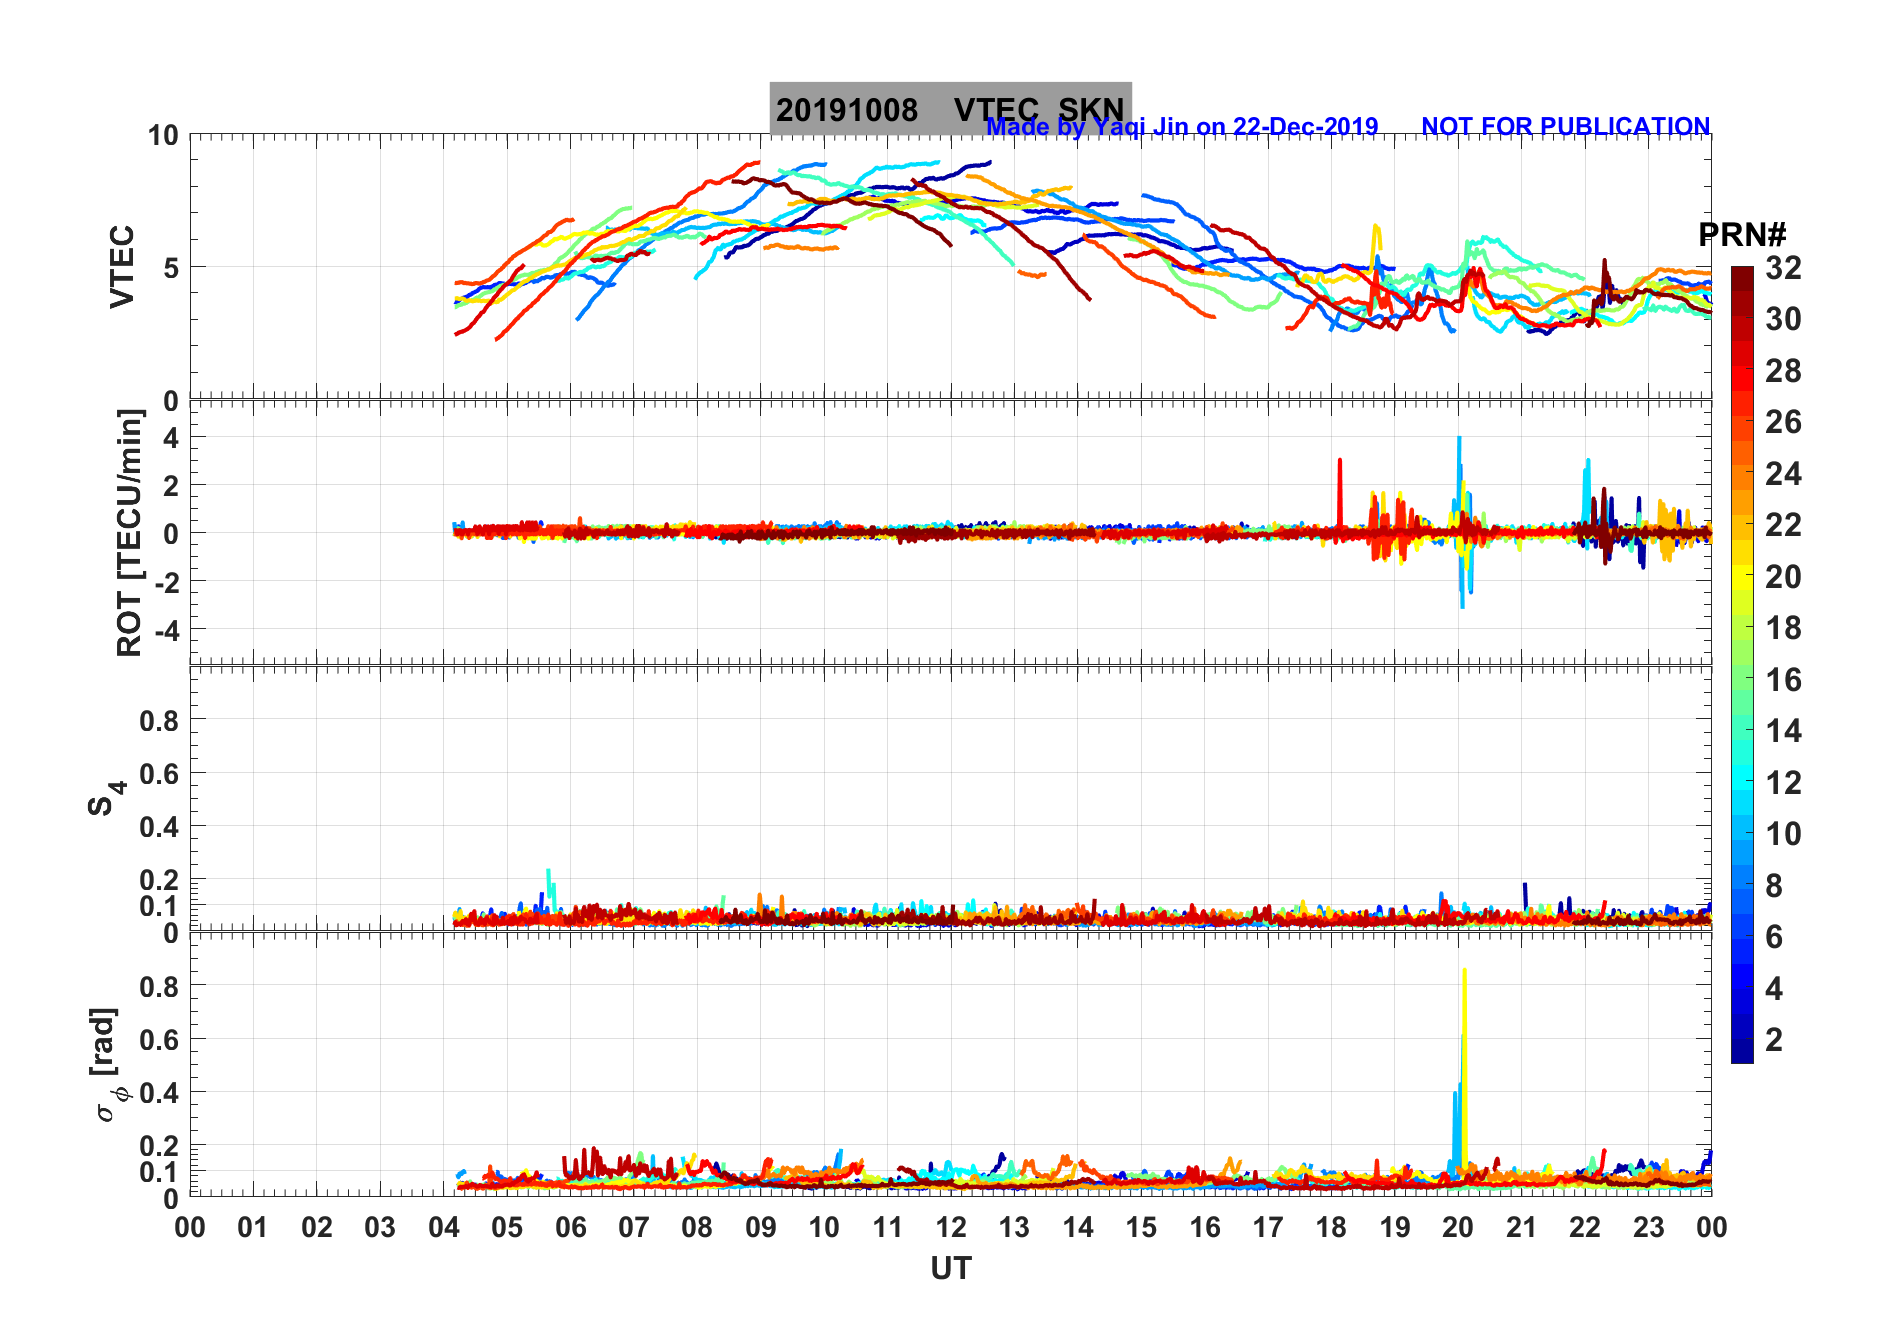The image size is (1902, 1330).
Task: Click the colorbar at PRN 20 yellow
Action: pos(1742,577)
